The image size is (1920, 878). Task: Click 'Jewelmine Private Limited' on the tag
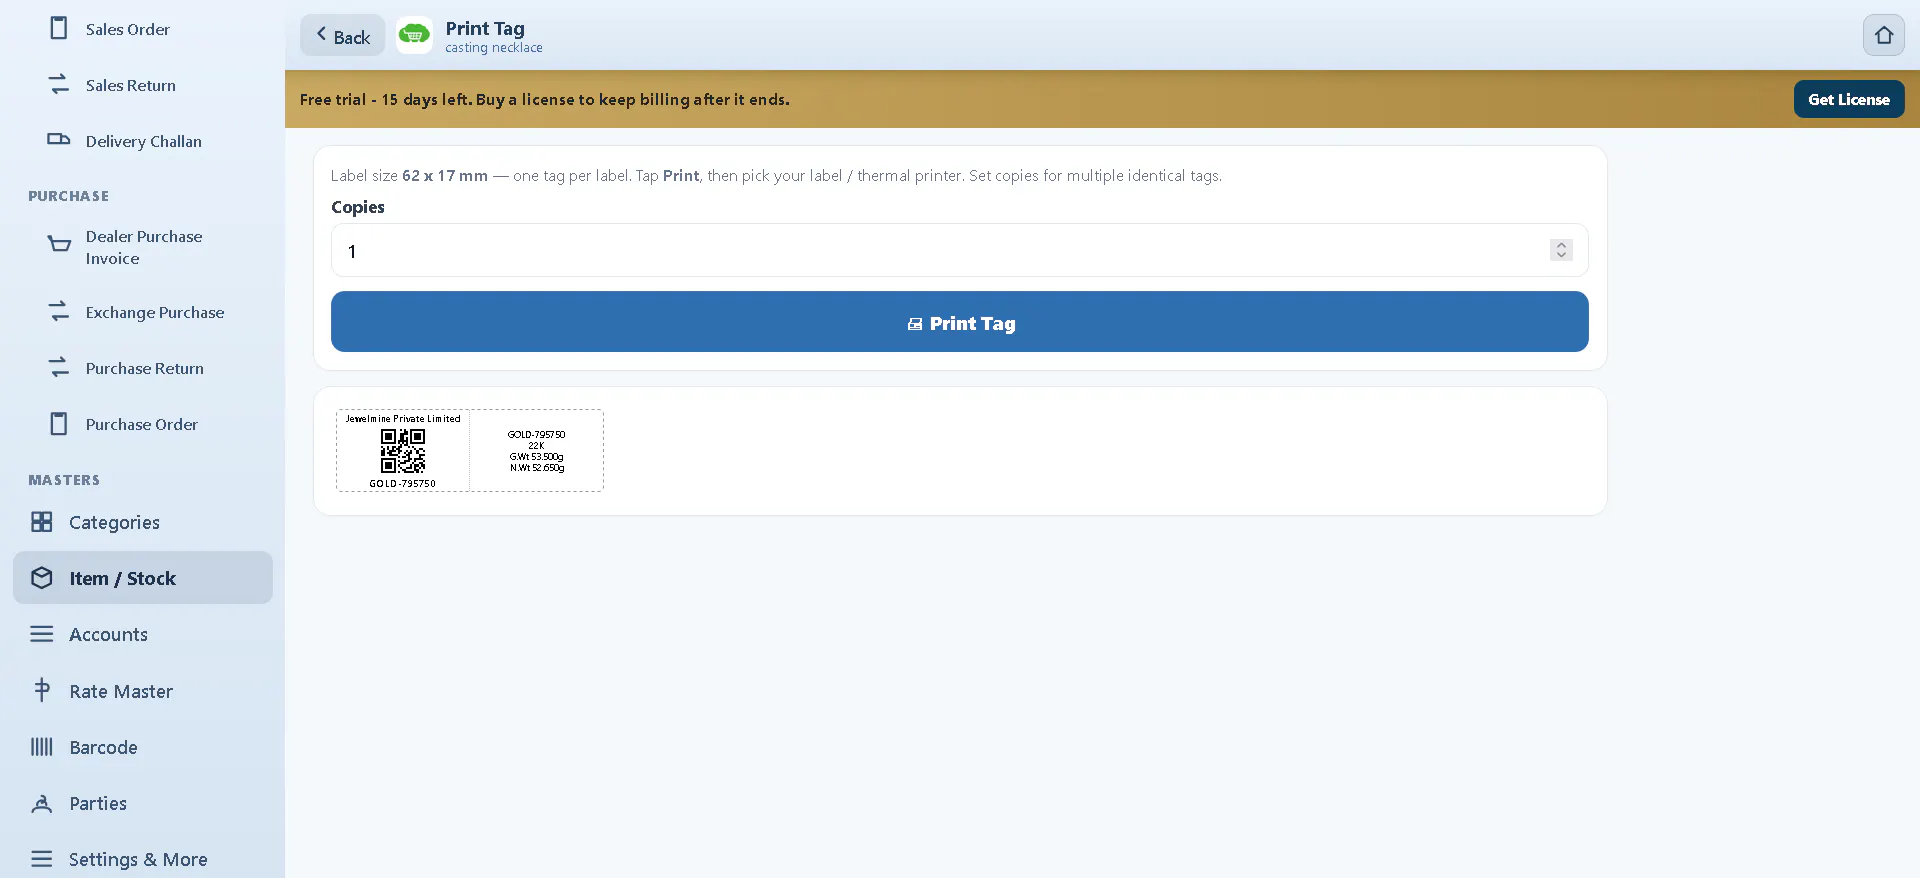[403, 419]
